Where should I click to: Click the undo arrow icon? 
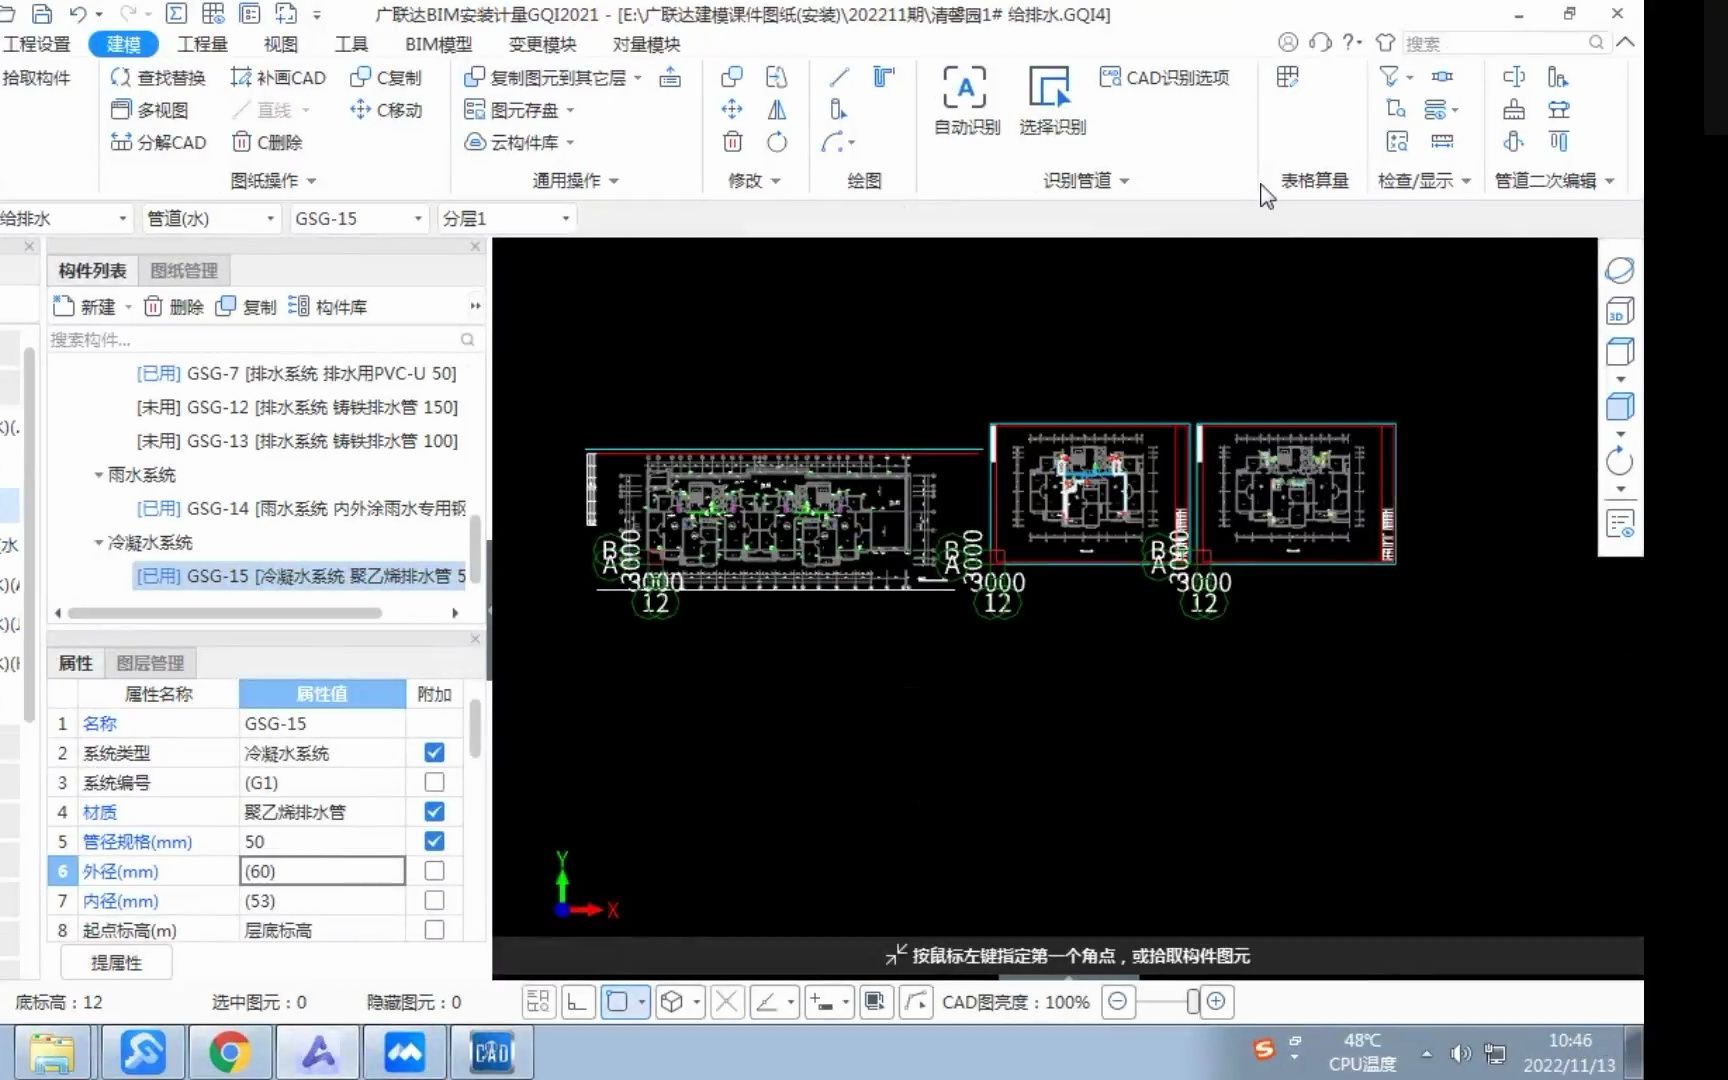(x=78, y=14)
